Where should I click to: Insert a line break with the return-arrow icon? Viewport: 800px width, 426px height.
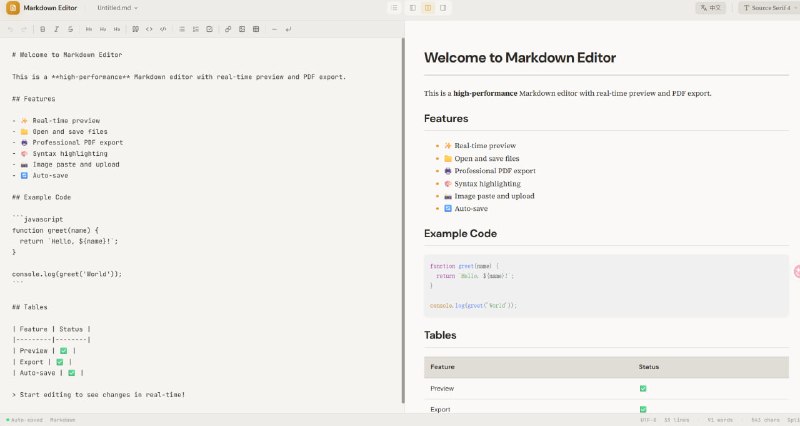(x=288, y=29)
